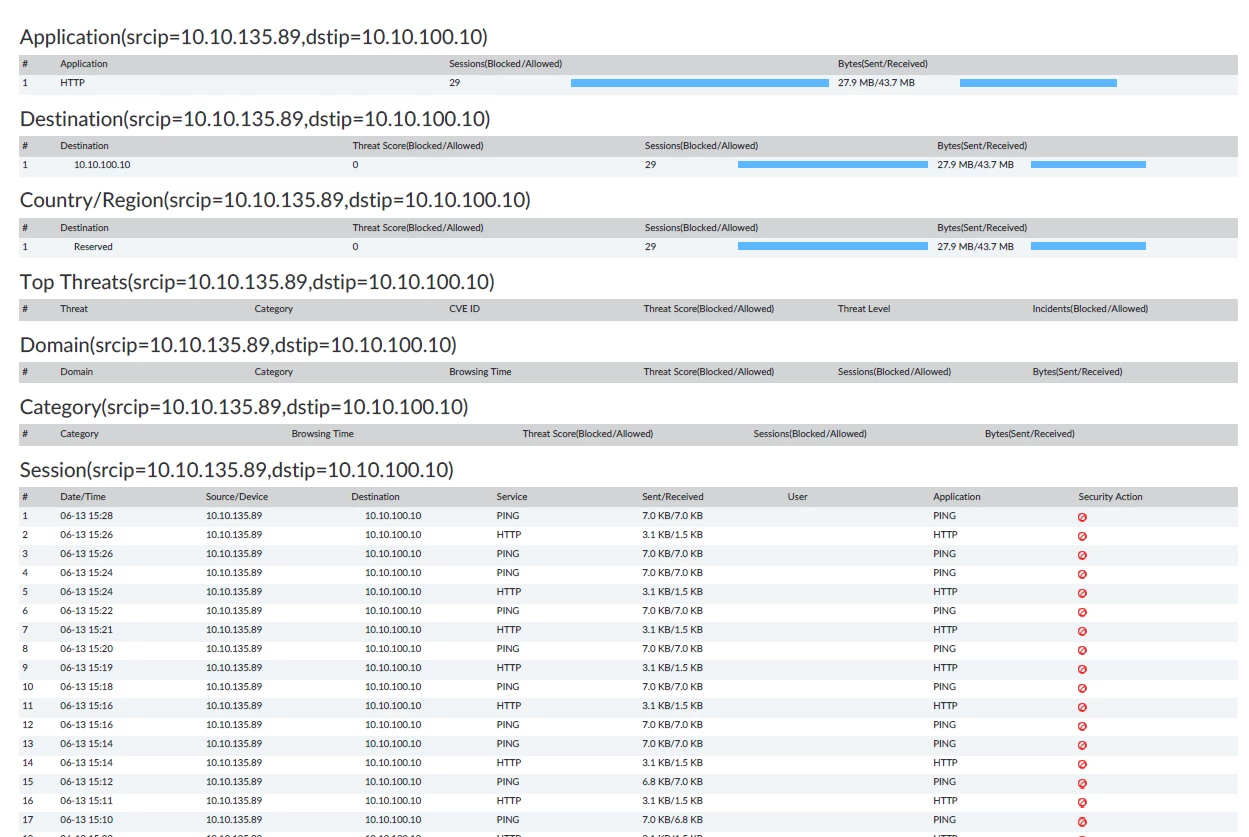Viewport: 1249px width, 837px height.
Task: Click the Sessions bar in the Country/Region table
Action: click(x=833, y=246)
